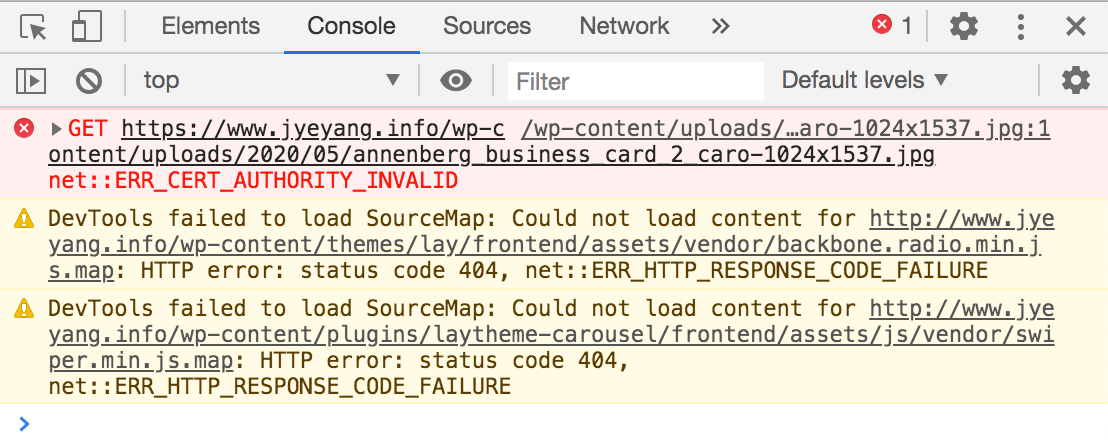
Task: Open console settings gear beside levels
Action: coord(1075,80)
